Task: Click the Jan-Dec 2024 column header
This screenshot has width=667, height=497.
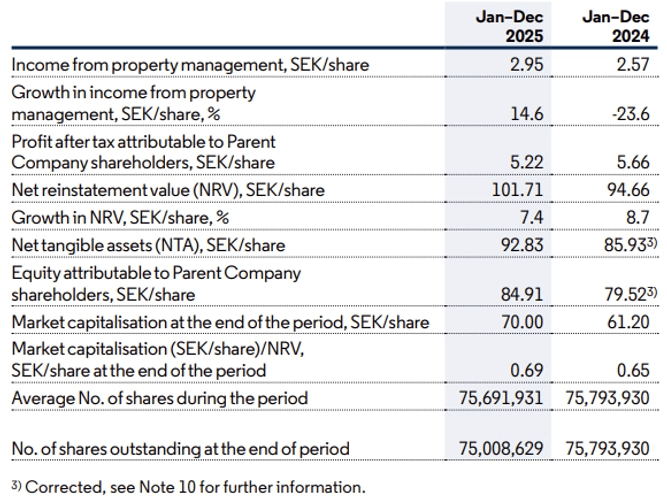Action: (x=618, y=27)
